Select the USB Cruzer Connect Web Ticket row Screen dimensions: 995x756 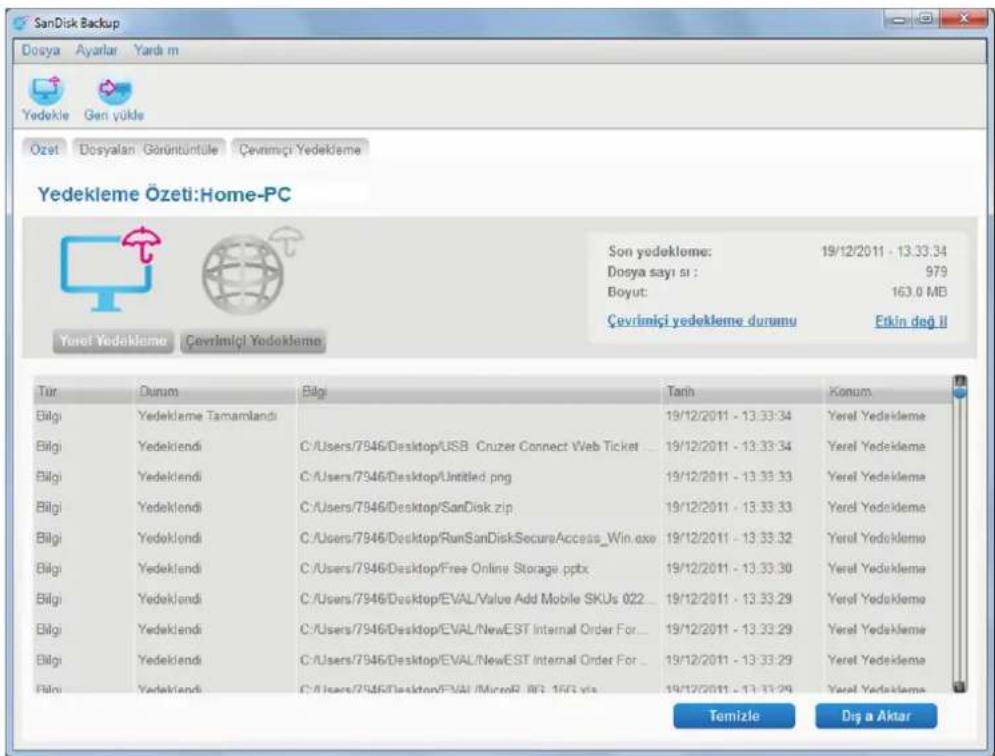click(x=492, y=447)
